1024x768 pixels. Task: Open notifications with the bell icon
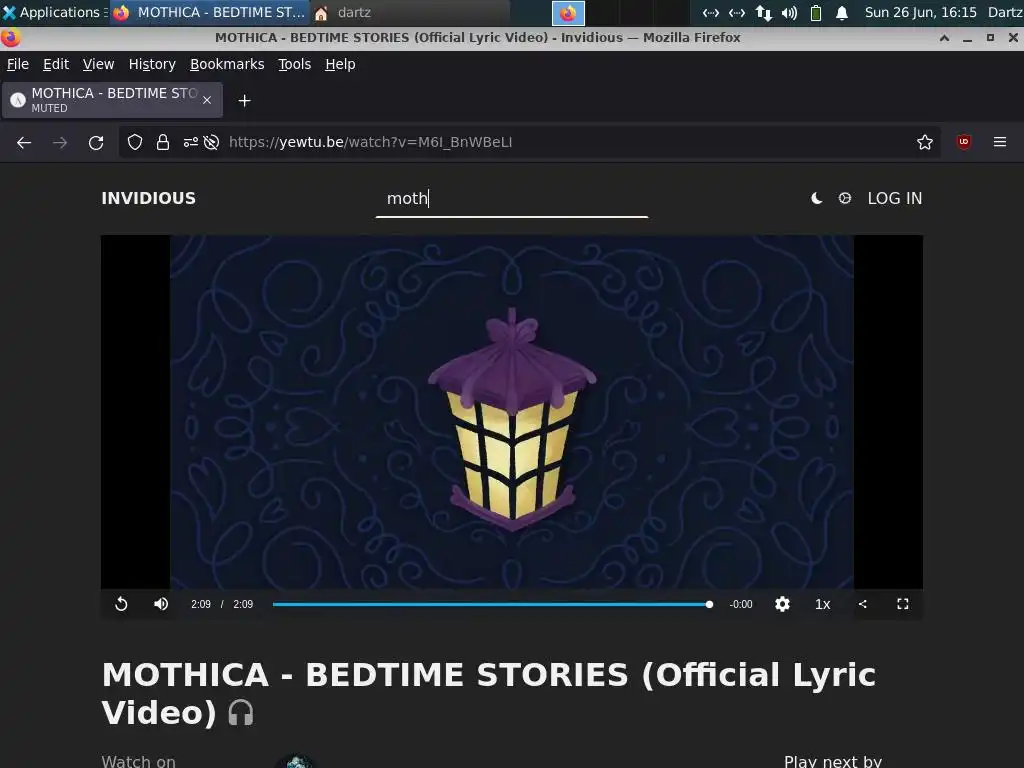click(842, 12)
